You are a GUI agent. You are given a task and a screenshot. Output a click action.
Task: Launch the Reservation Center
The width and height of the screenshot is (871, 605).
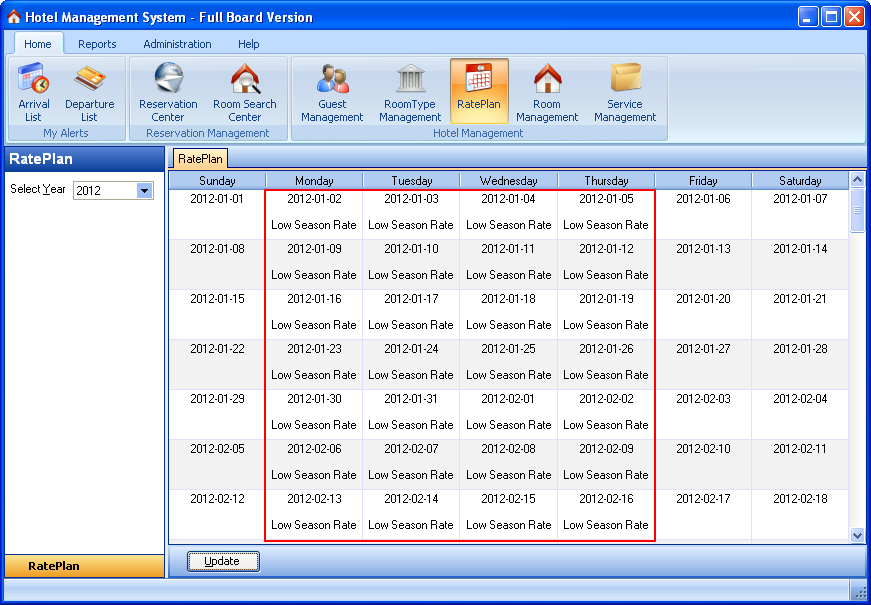[x=168, y=91]
